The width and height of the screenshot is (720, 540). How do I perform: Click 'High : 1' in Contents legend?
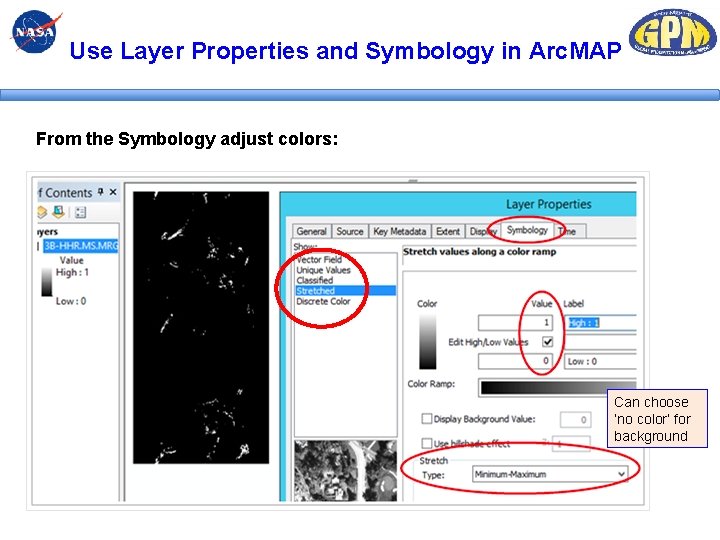pyautogui.click(x=72, y=272)
